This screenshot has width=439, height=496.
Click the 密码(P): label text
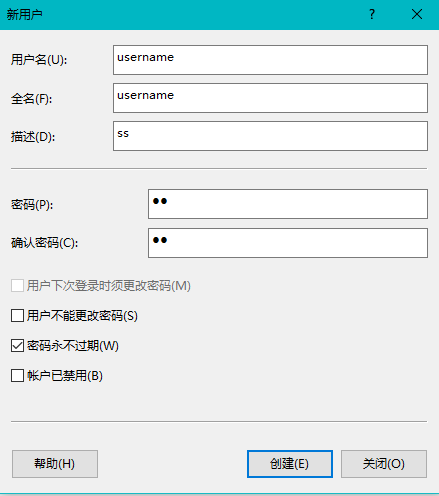click(32, 205)
